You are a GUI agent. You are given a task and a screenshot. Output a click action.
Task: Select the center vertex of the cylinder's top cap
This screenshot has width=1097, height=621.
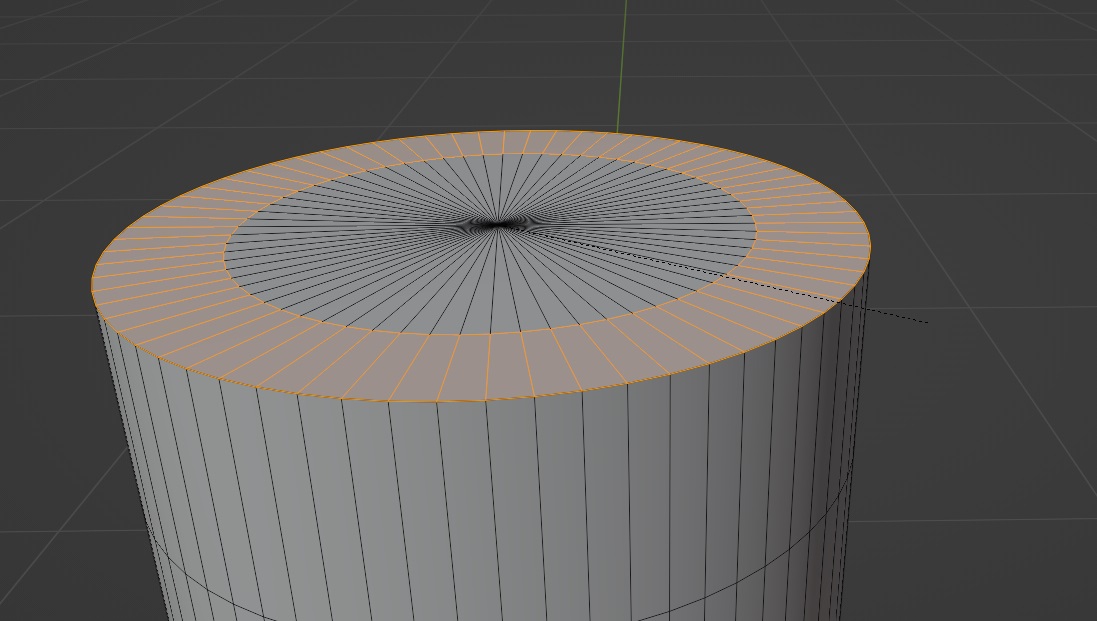(x=498, y=224)
